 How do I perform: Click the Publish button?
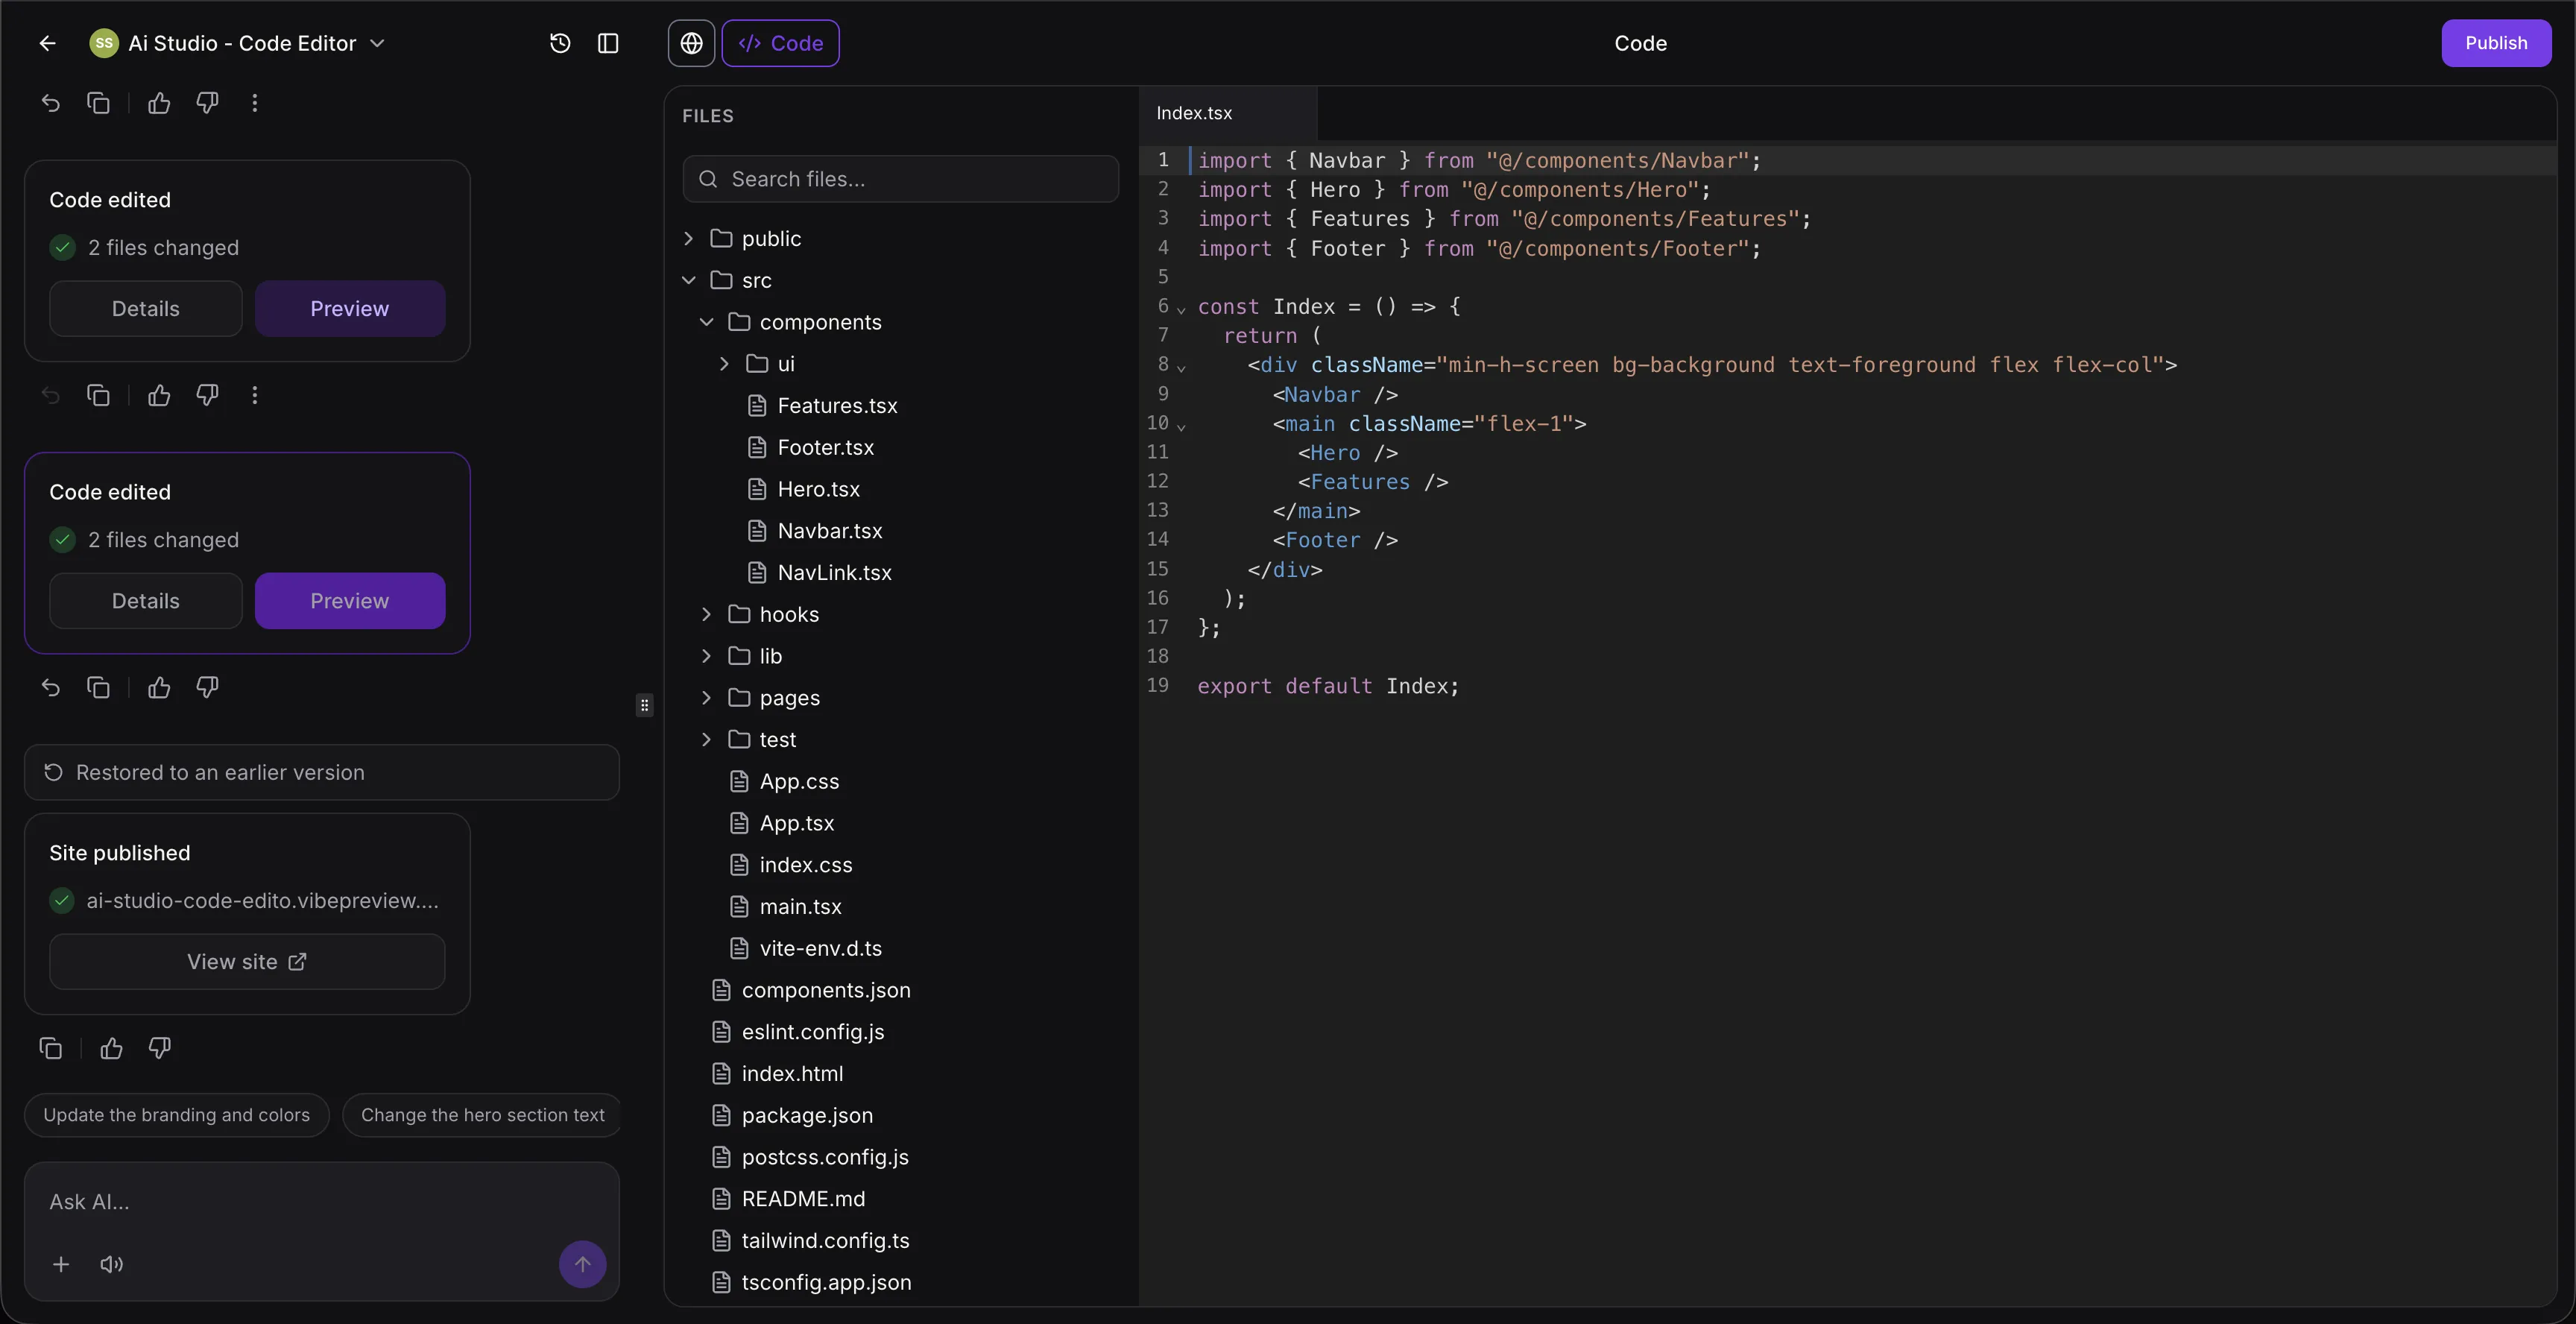click(x=2497, y=43)
